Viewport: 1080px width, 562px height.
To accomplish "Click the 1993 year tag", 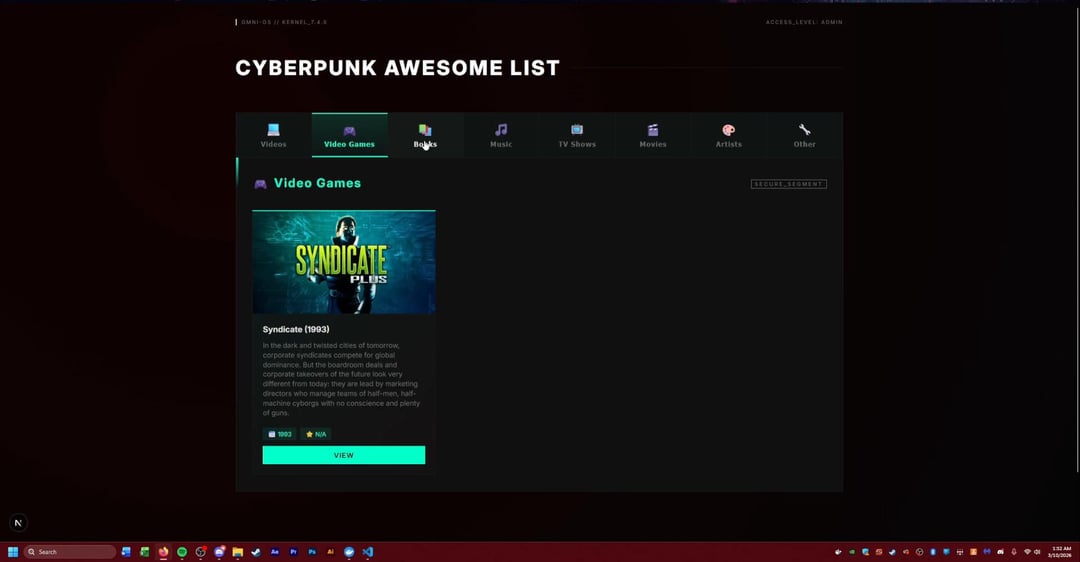I will point(279,434).
